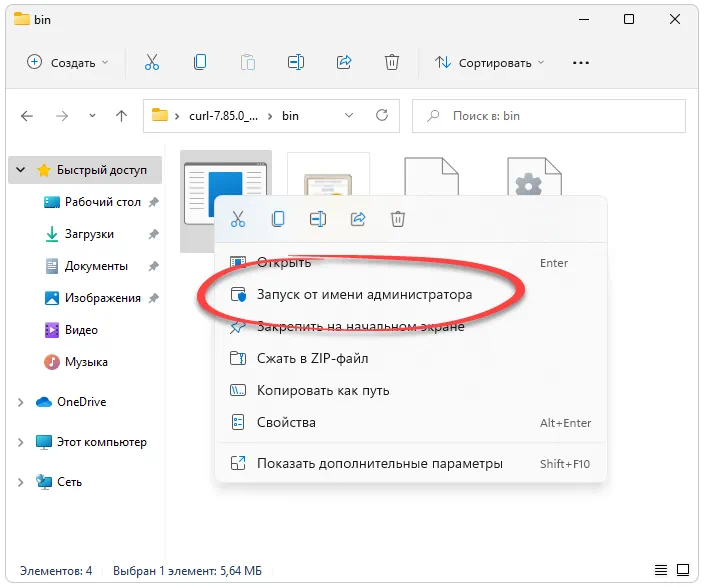The width and height of the screenshot is (704, 587).
Task: Open Показать дополнительные параметры
Action: tap(379, 463)
